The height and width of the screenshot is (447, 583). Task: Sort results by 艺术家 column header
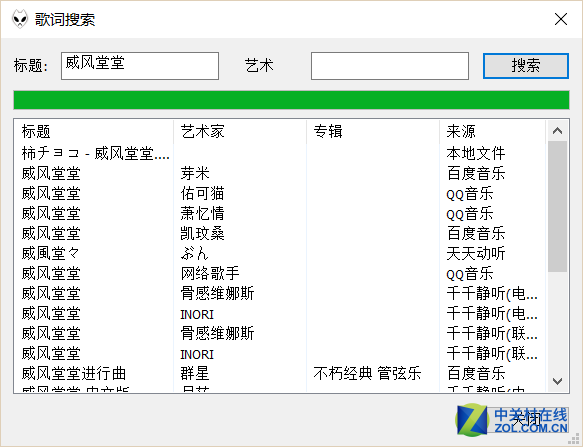point(240,131)
